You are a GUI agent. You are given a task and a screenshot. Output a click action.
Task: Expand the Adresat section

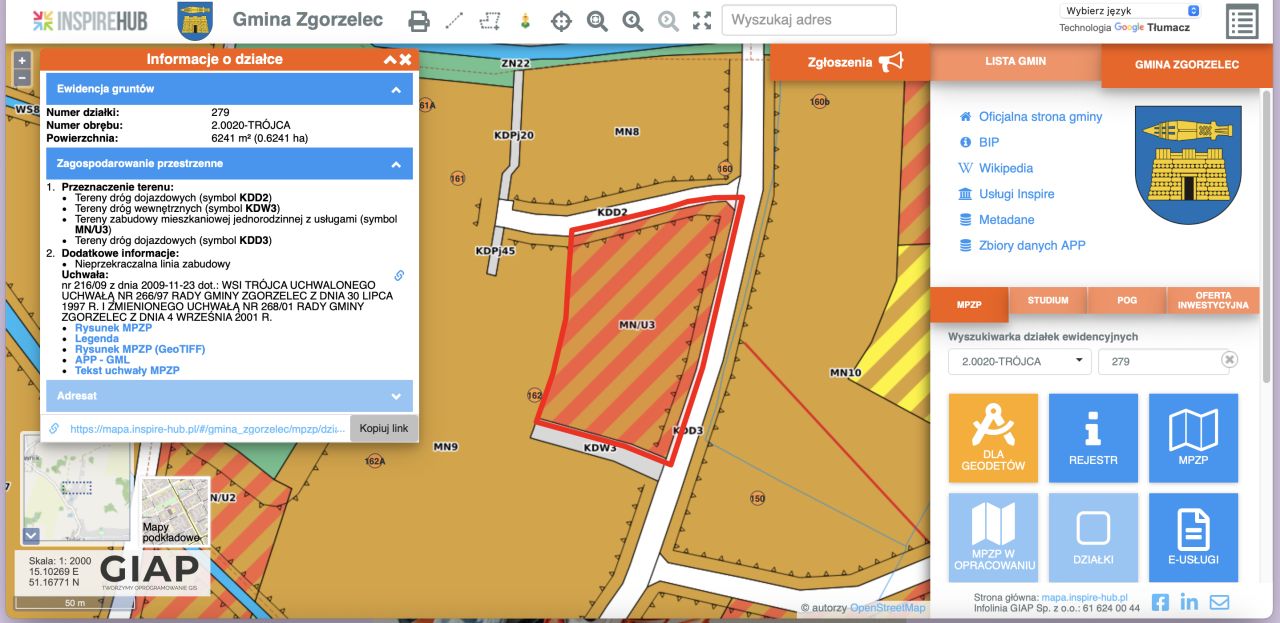point(229,396)
